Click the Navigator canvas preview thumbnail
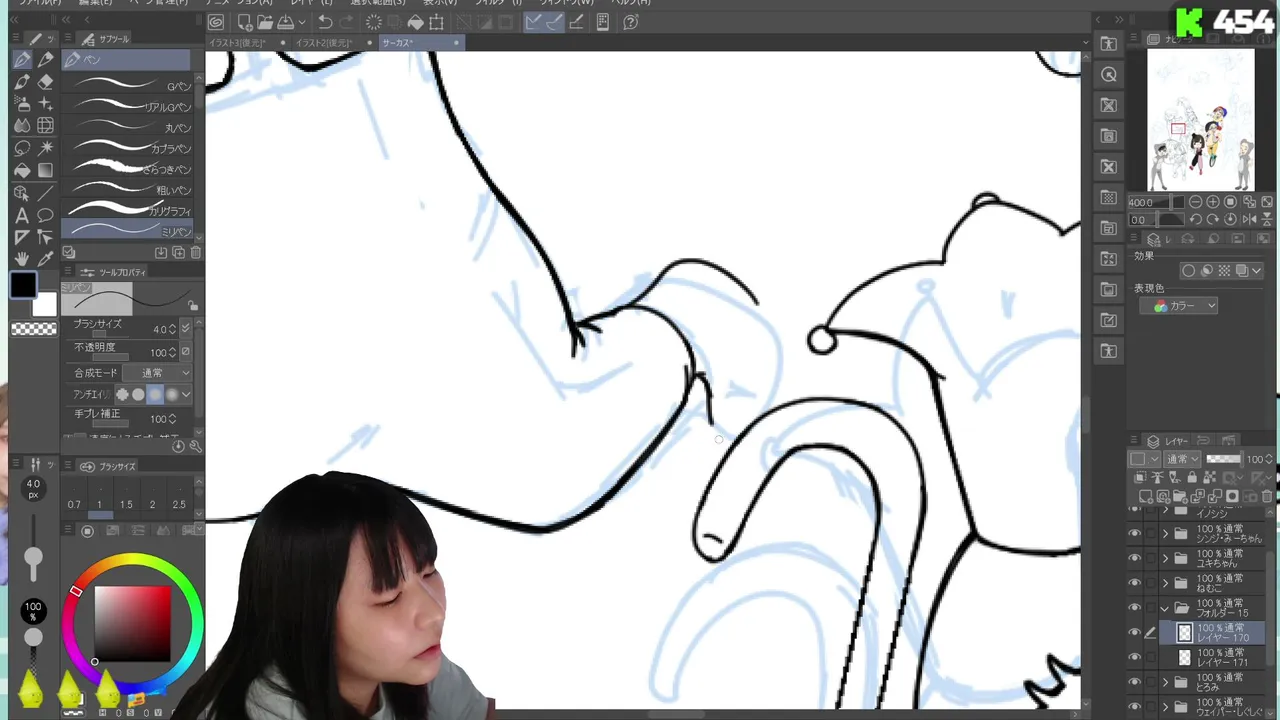 tap(1200, 120)
